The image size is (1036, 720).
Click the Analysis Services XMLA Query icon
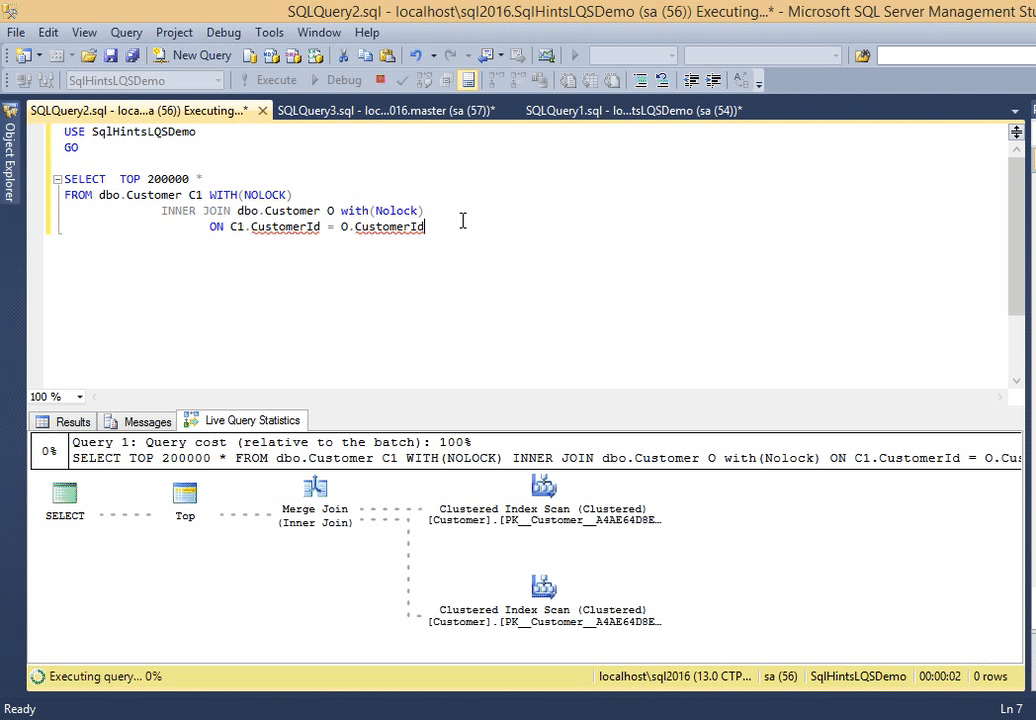(315, 55)
